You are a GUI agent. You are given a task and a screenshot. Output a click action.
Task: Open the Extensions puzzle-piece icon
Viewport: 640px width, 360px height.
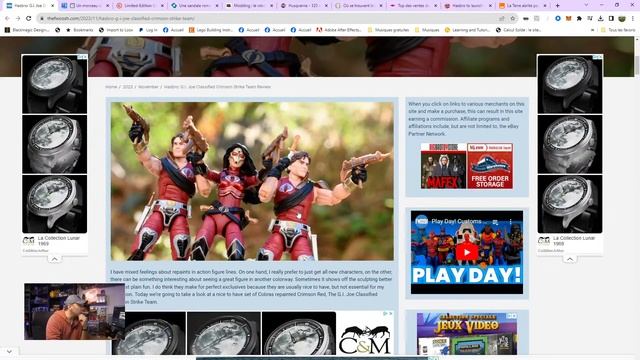(x=579, y=18)
